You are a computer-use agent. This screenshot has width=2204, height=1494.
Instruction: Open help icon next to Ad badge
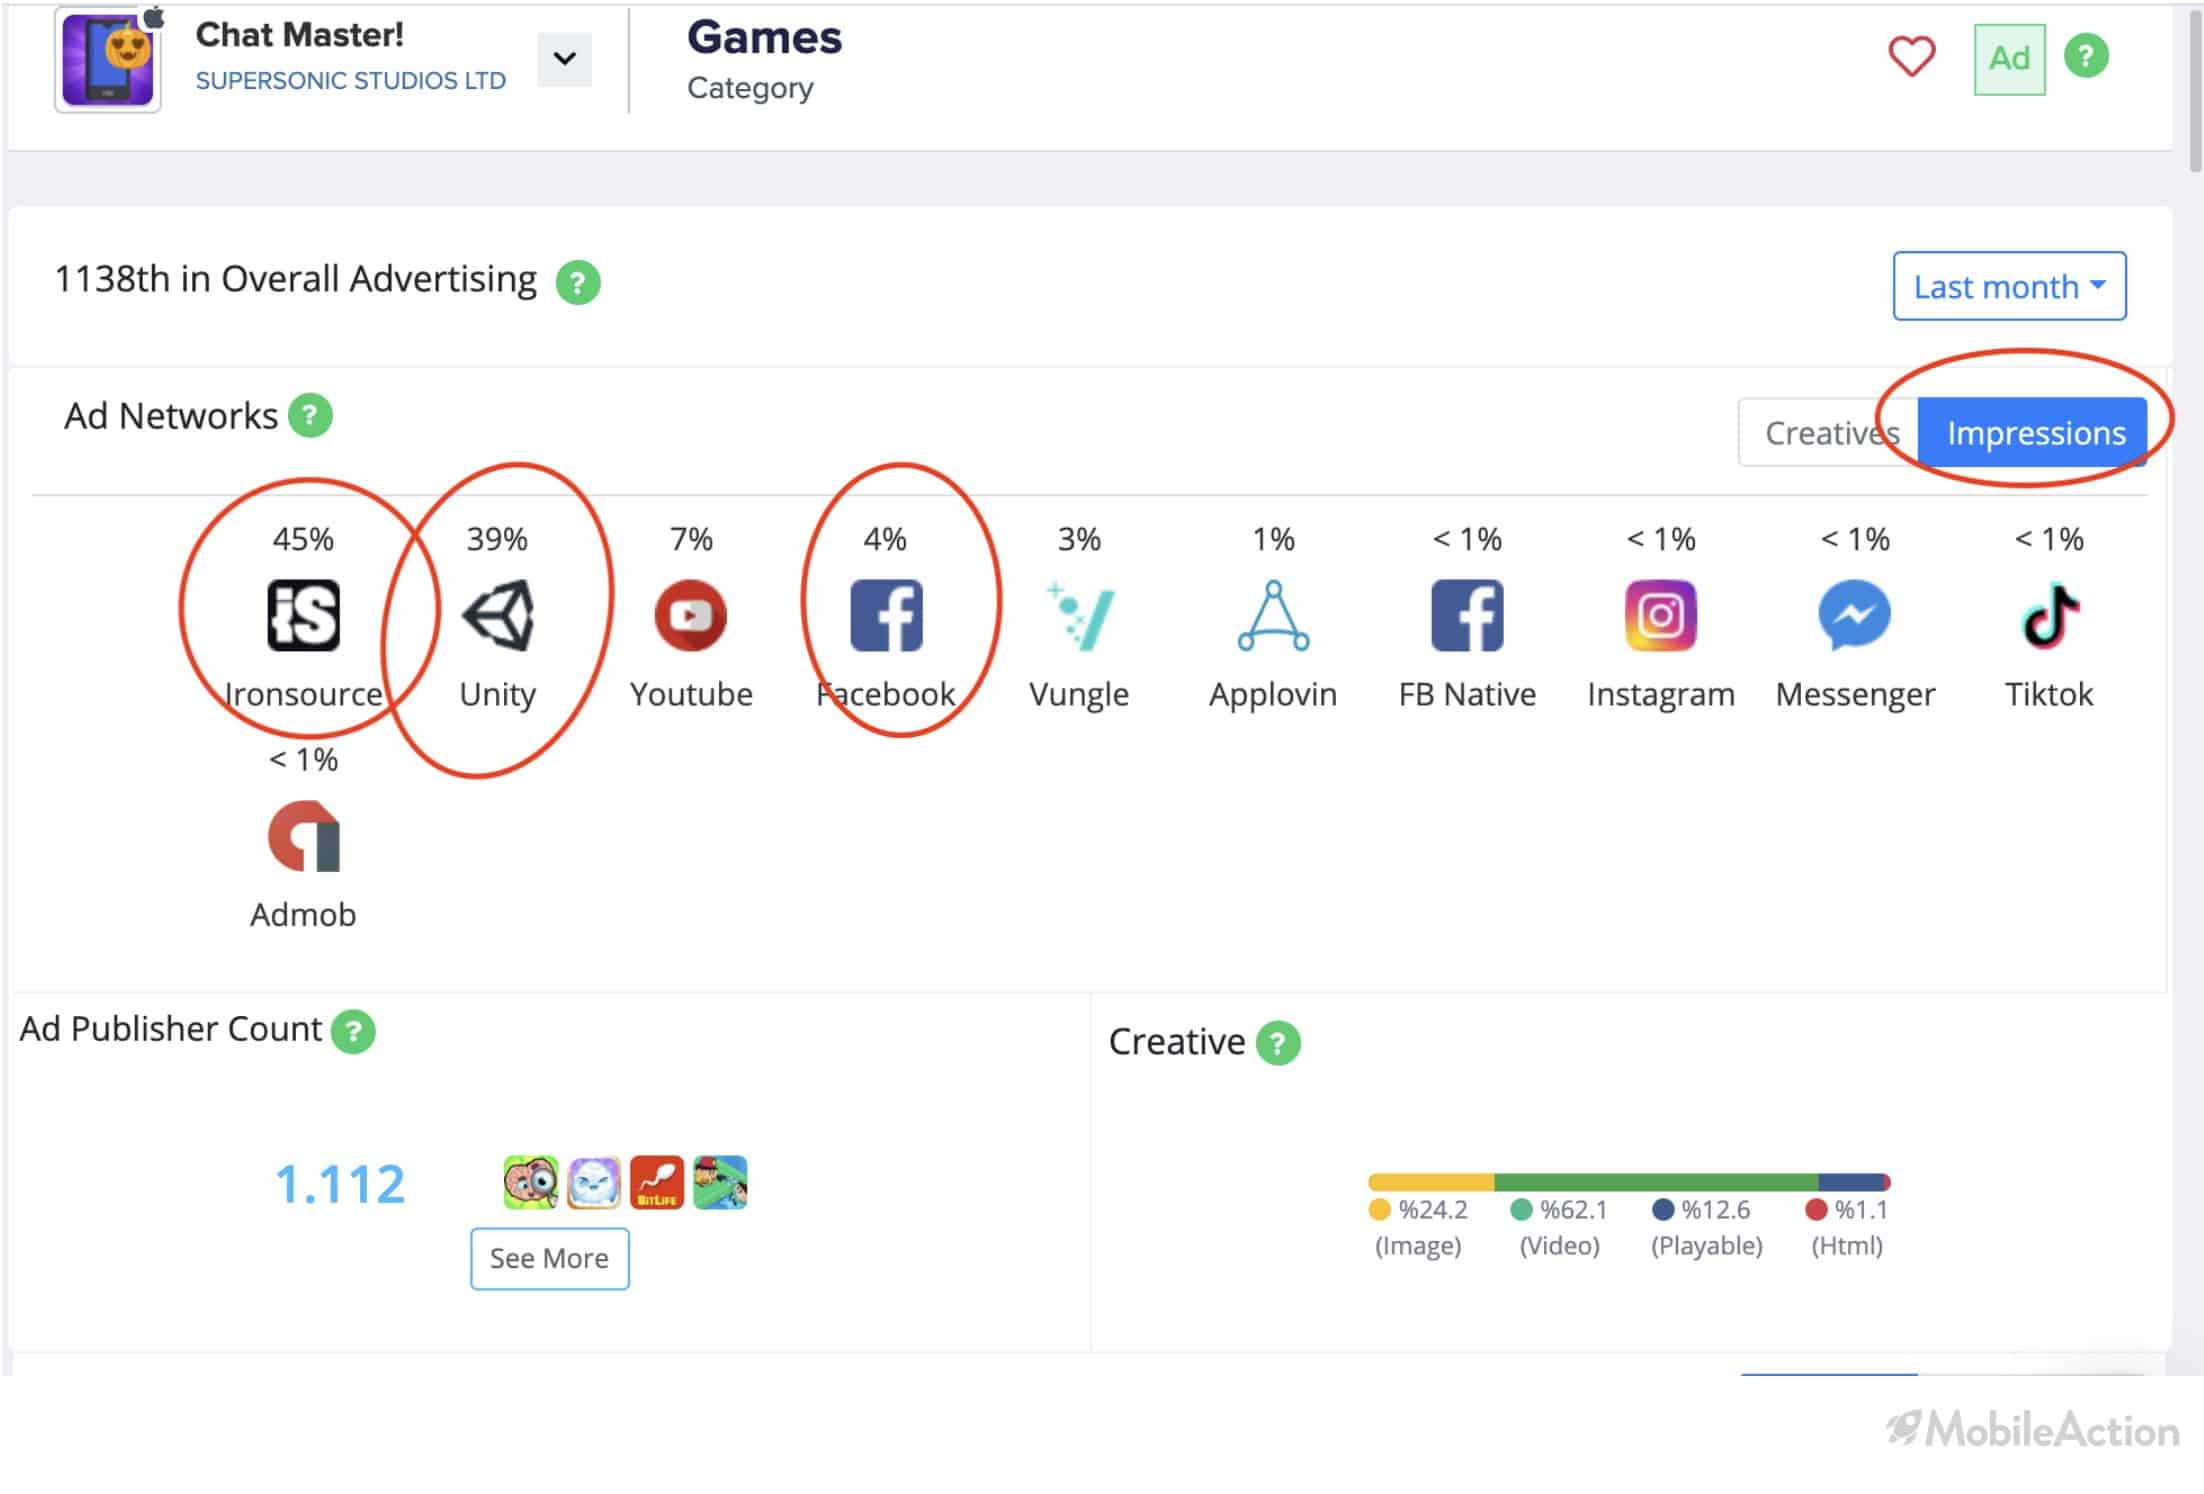[2086, 55]
